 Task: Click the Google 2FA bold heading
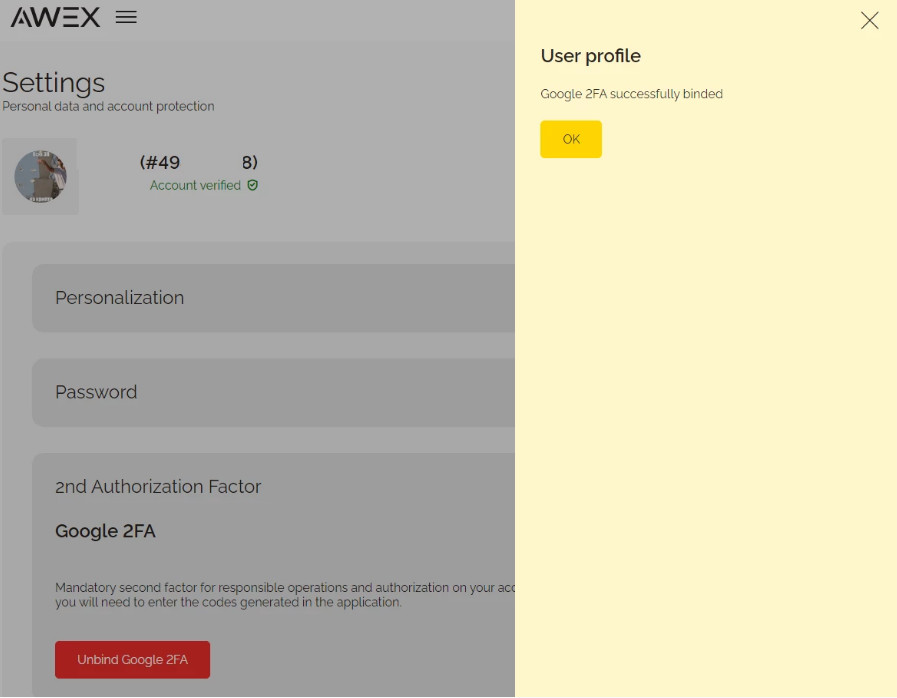tap(105, 531)
